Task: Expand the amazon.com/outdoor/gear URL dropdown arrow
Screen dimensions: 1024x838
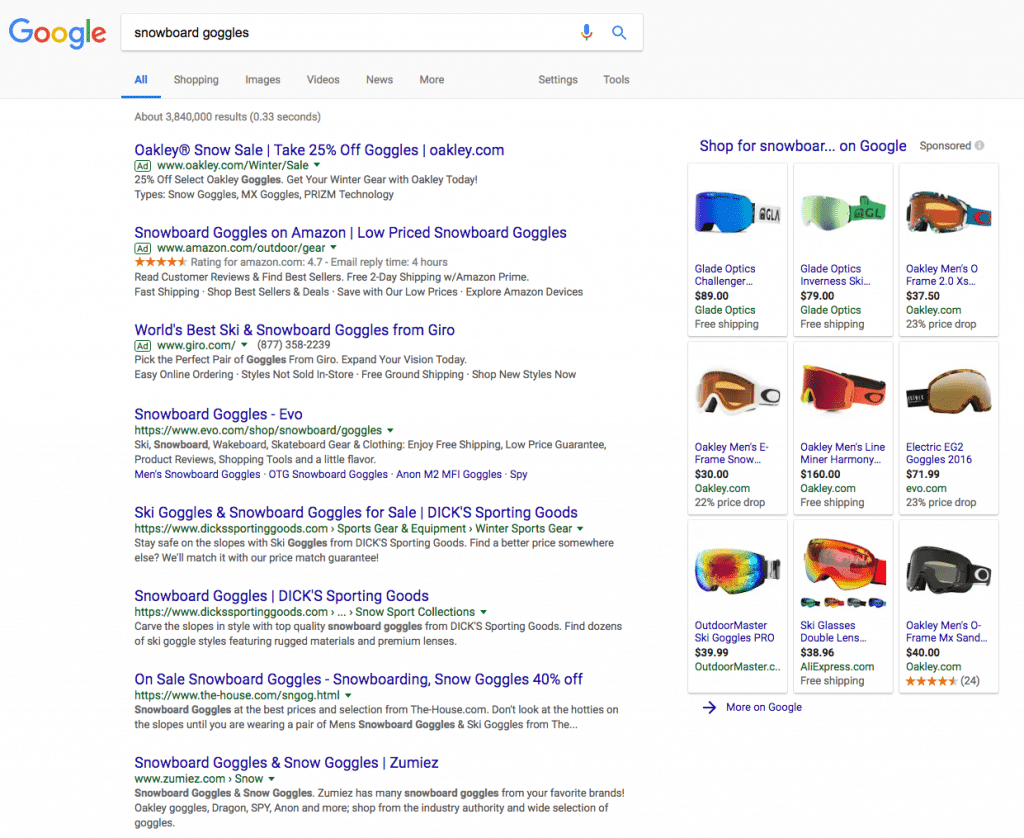Action: click(x=334, y=248)
